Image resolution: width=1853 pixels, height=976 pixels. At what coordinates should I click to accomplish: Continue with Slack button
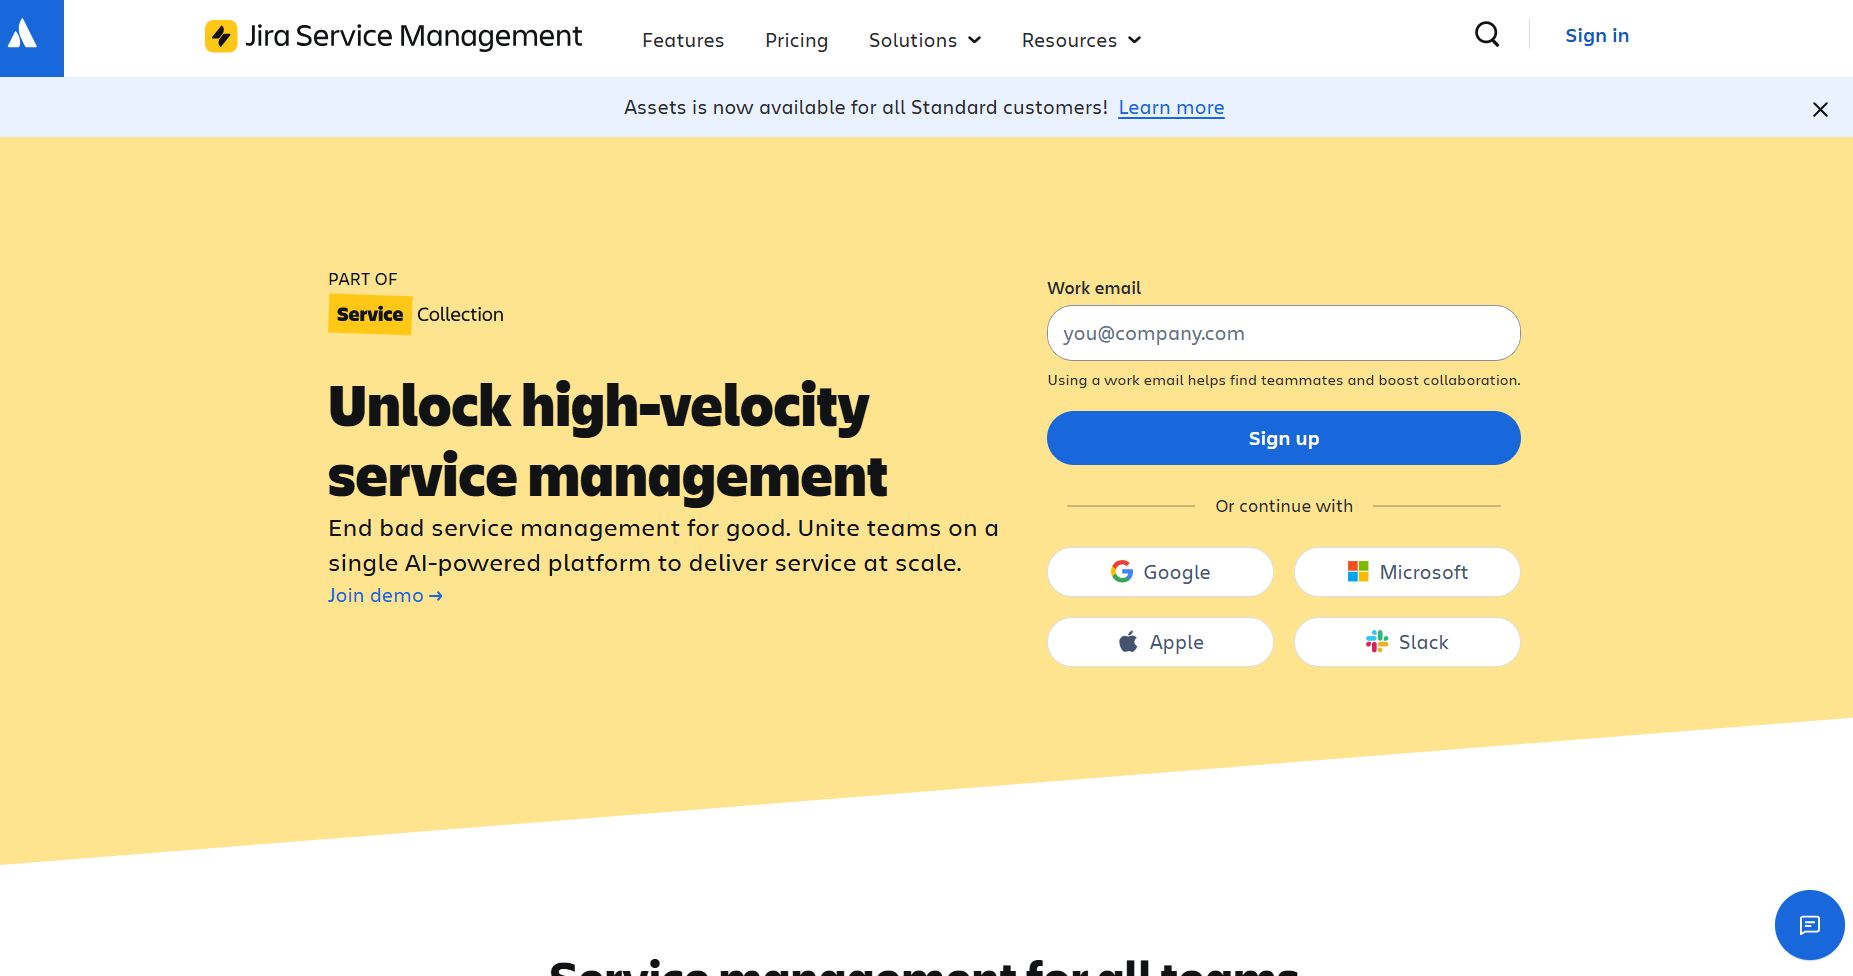point(1407,642)
